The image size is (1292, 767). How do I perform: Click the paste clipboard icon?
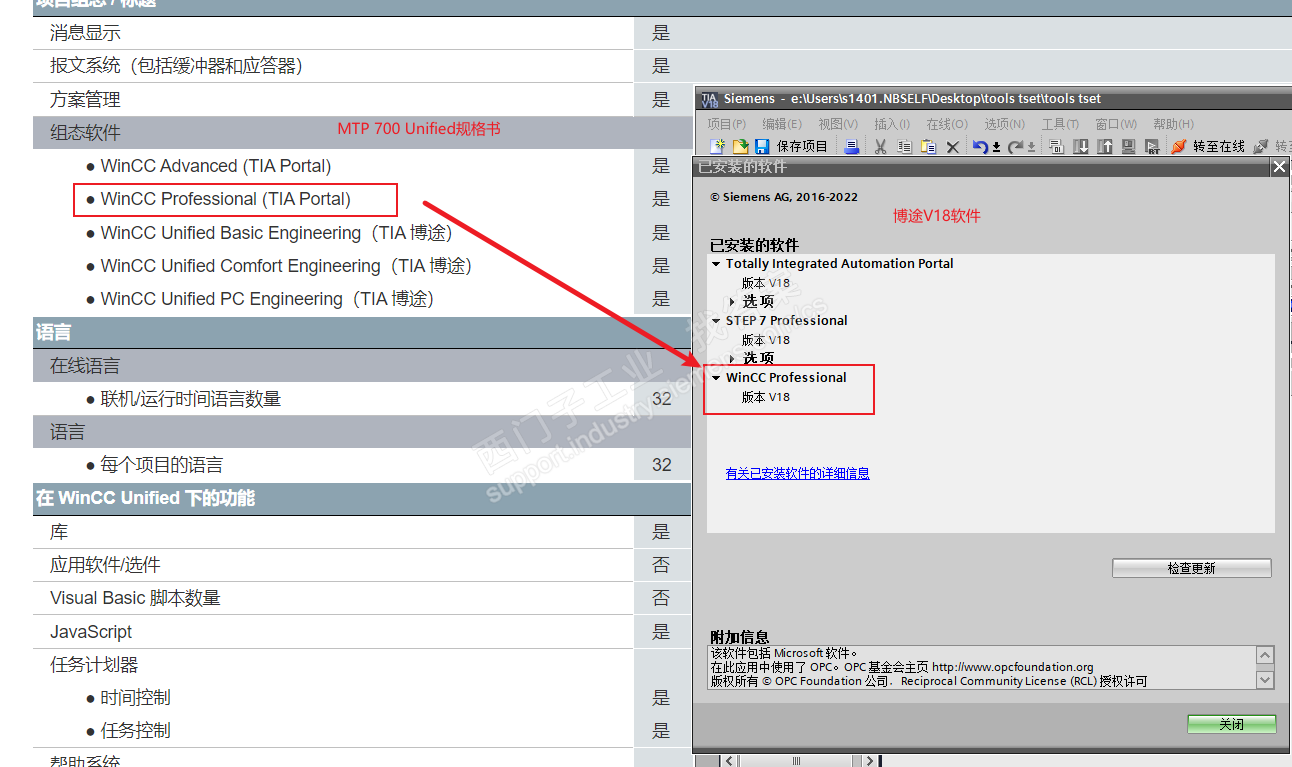[x=928, y=147]
